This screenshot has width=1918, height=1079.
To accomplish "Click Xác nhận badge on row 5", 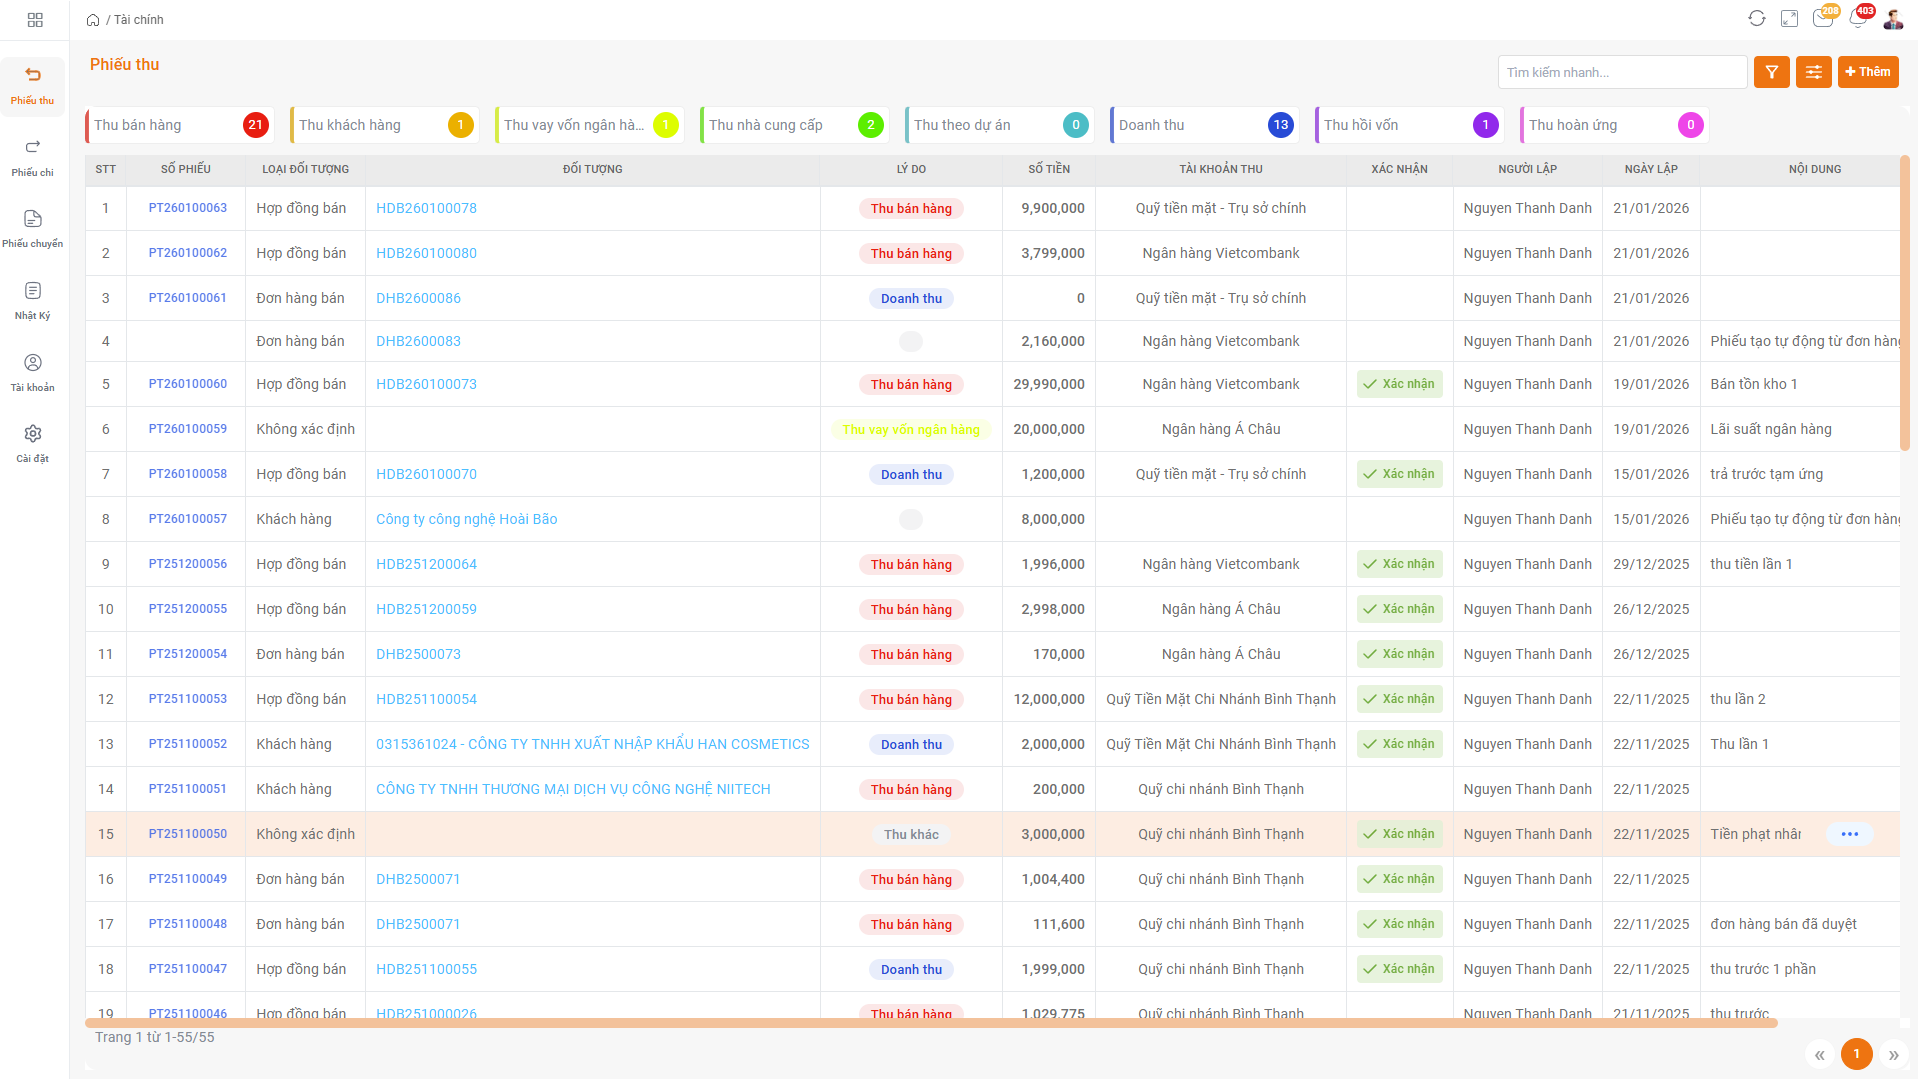I will (1399, 384).
